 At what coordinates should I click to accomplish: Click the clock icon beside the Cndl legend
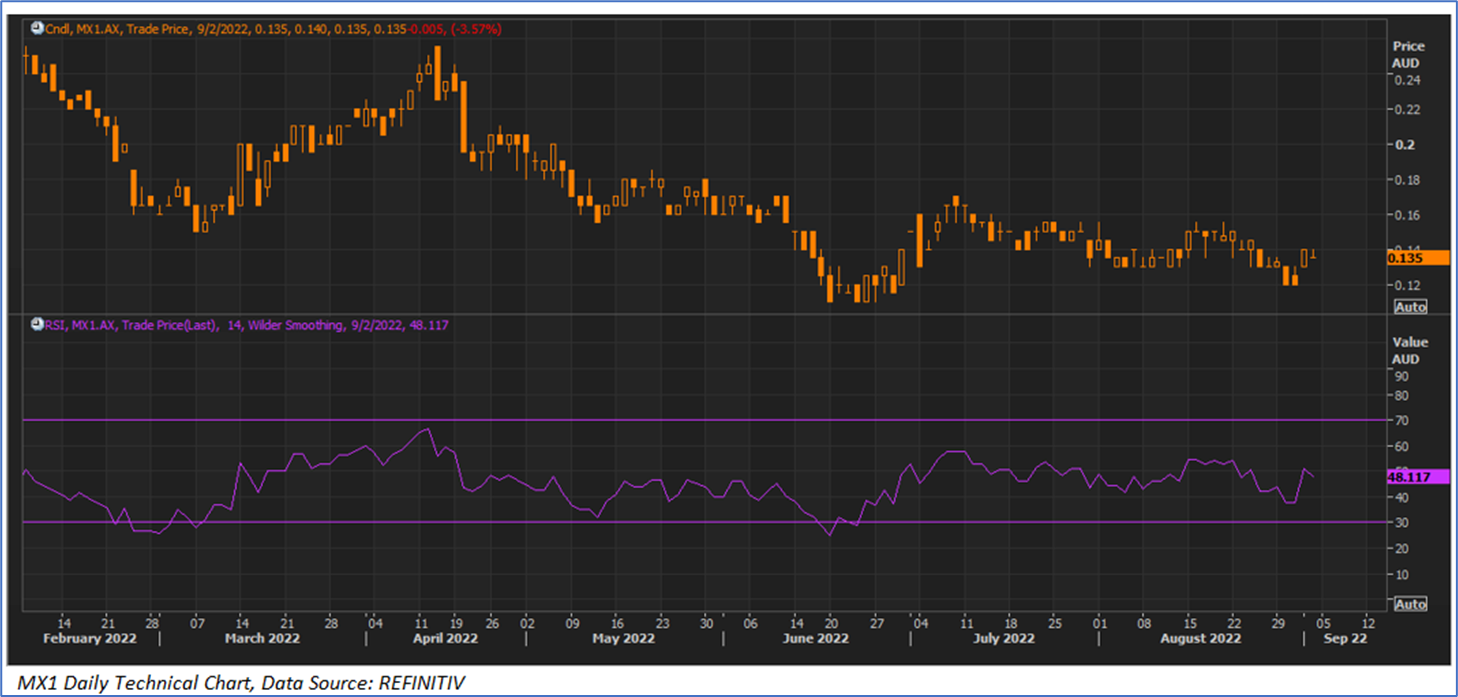coord(37,29)
